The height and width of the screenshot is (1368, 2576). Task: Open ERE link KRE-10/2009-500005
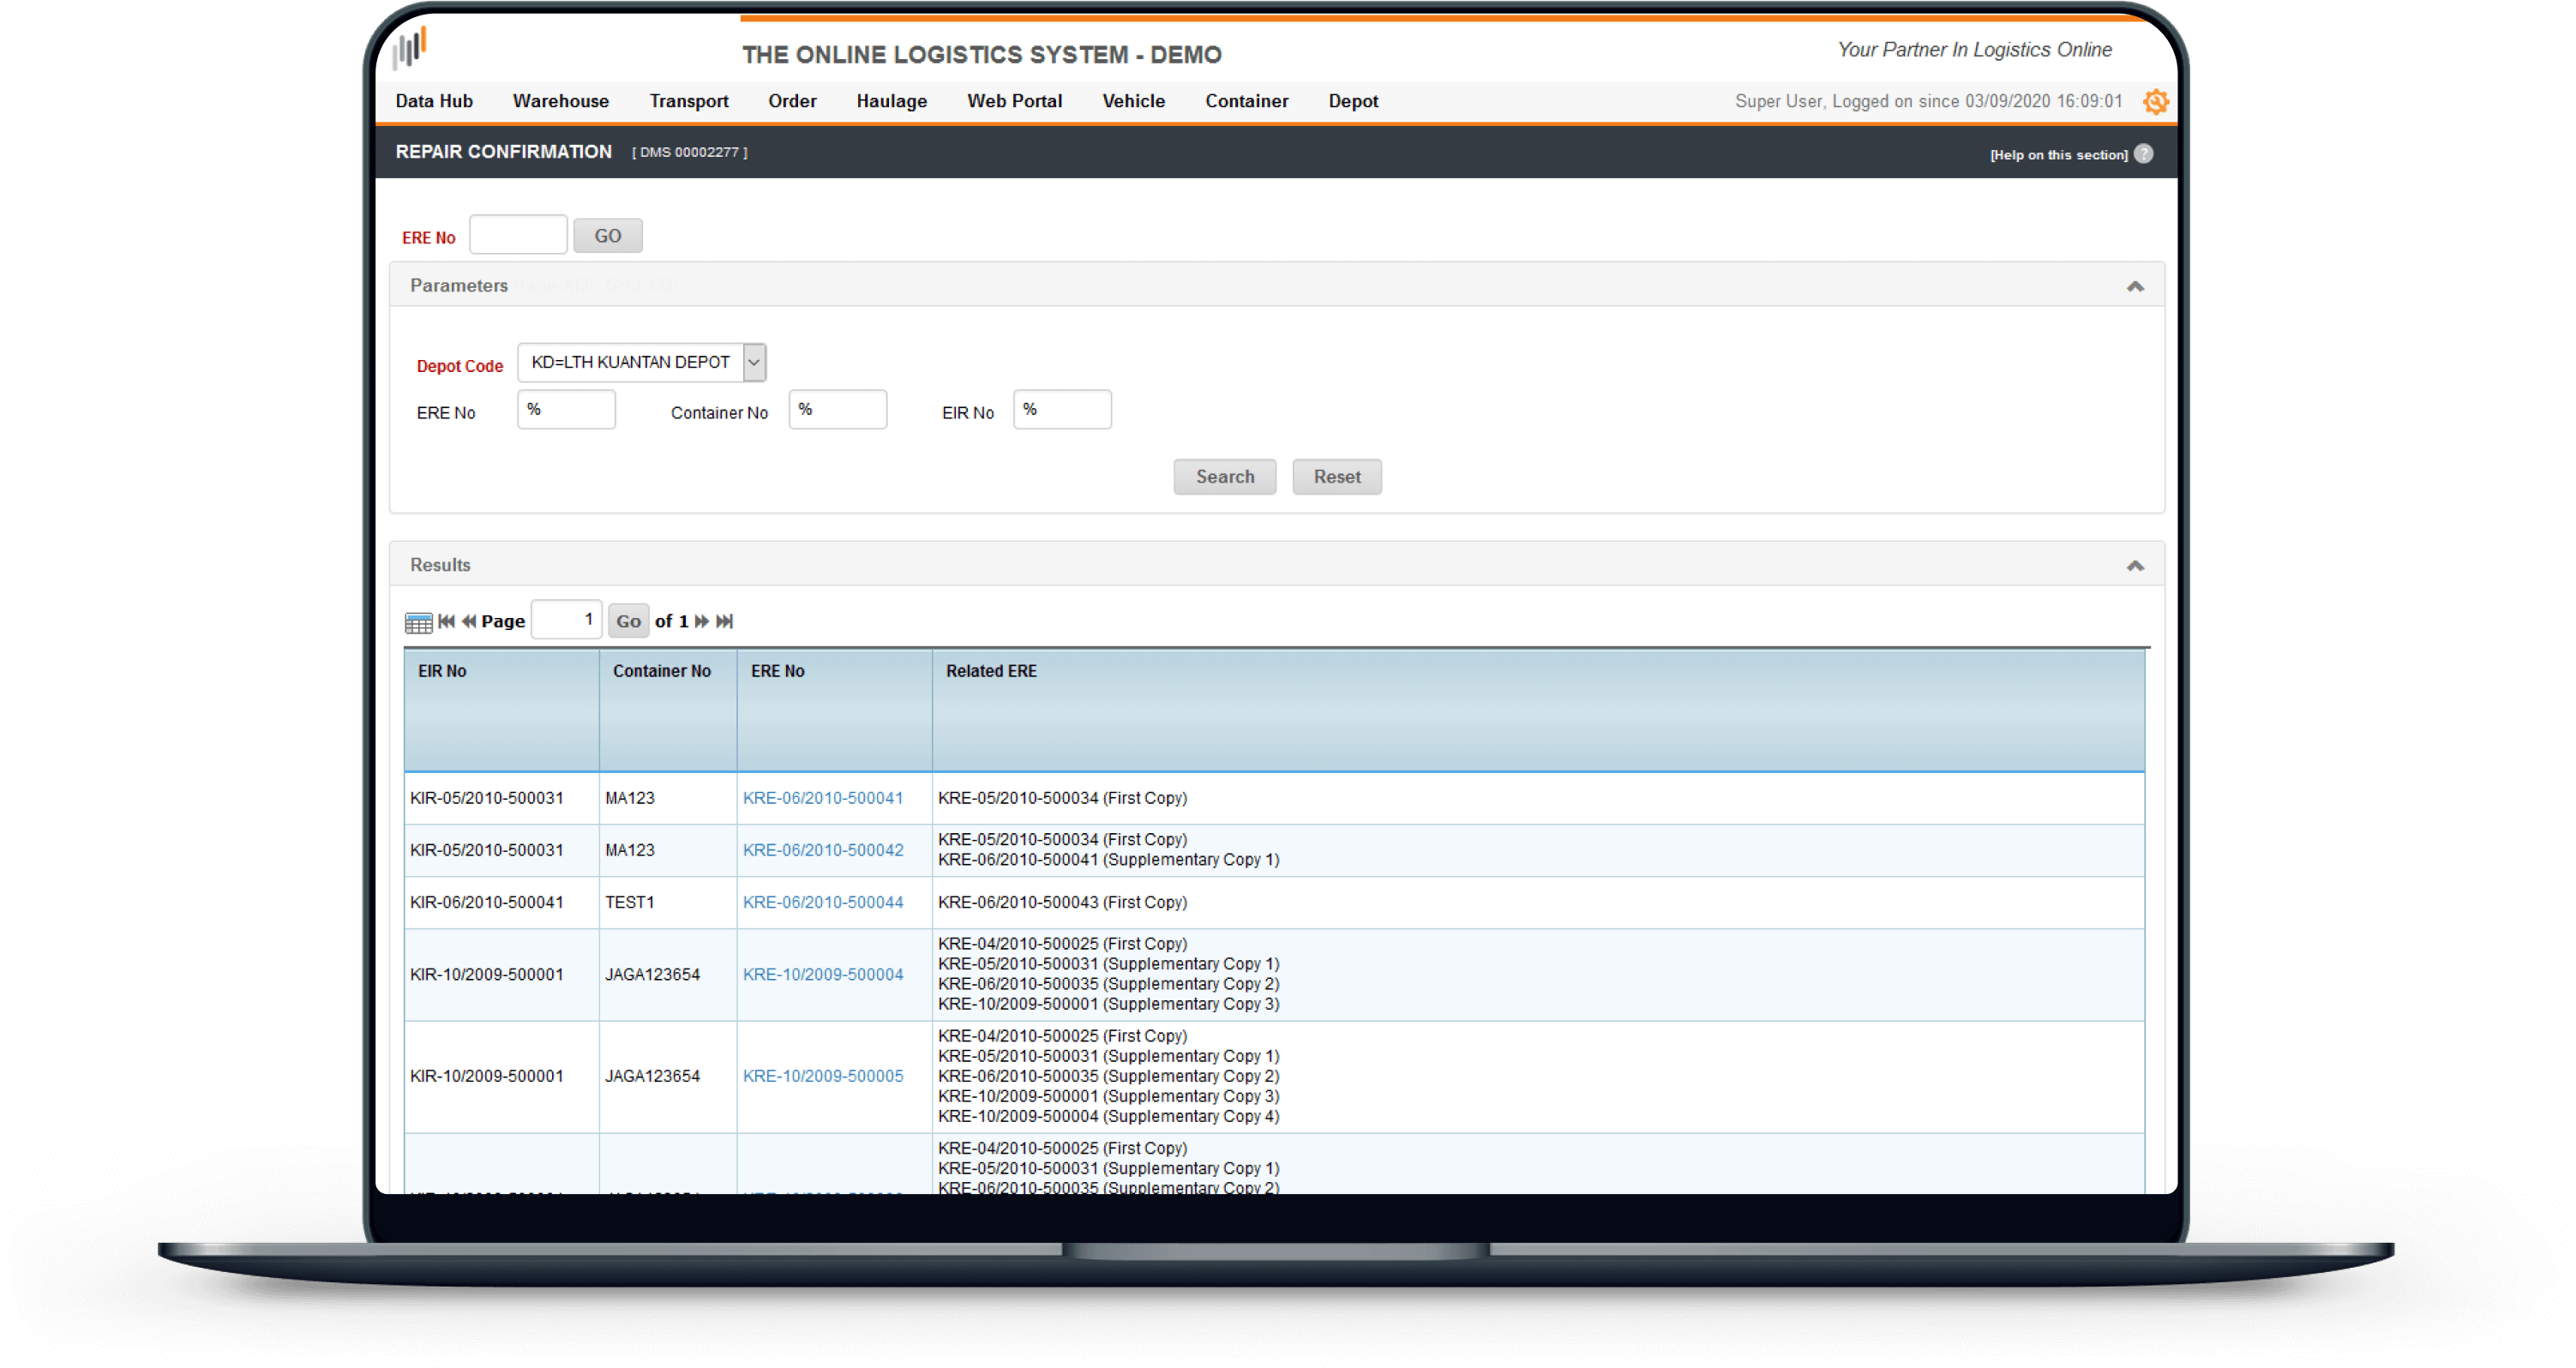click(x=822, y=1076)
